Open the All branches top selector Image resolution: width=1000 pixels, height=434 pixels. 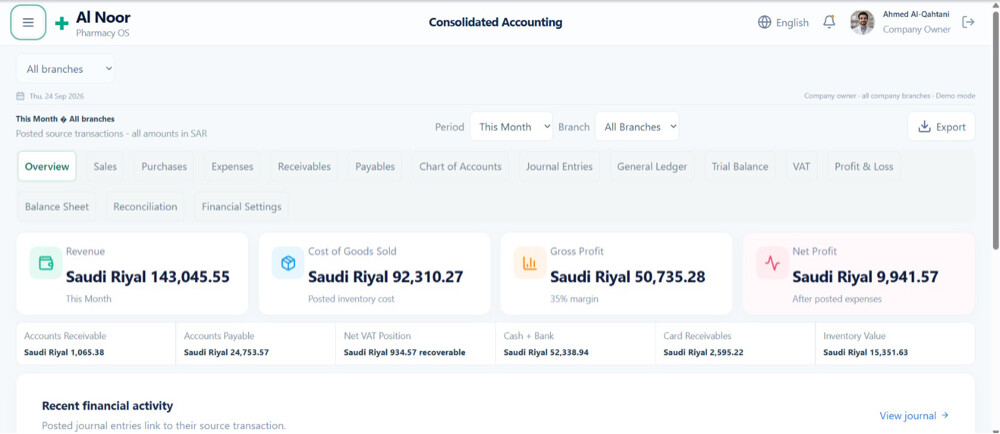click(66, 69)
